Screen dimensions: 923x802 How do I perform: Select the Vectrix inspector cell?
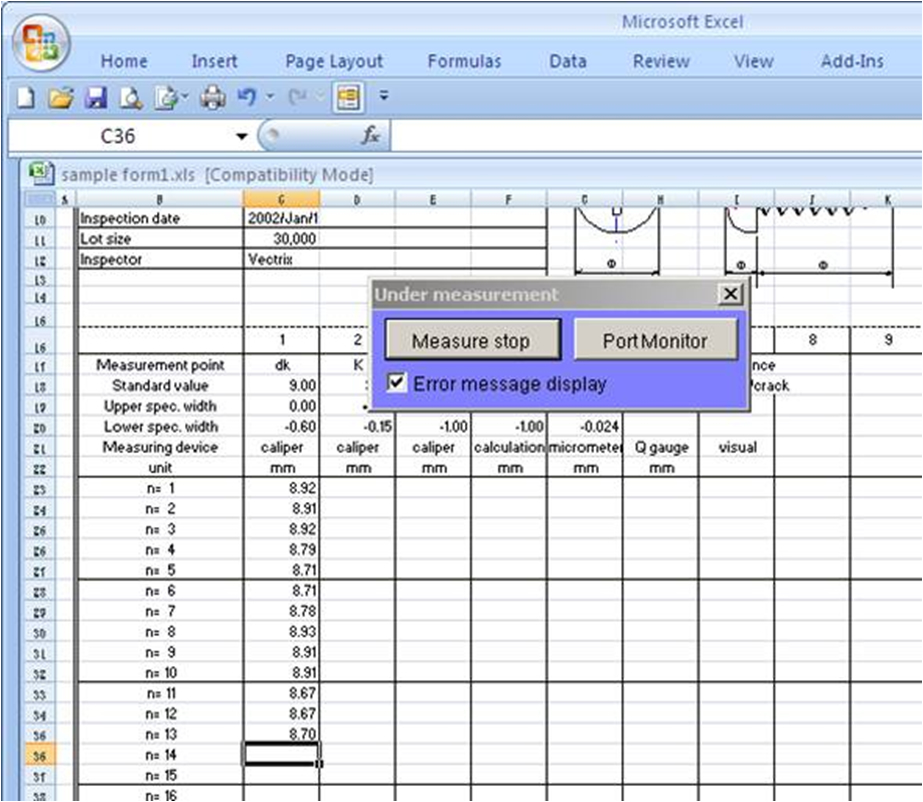[x=281, y=259]
